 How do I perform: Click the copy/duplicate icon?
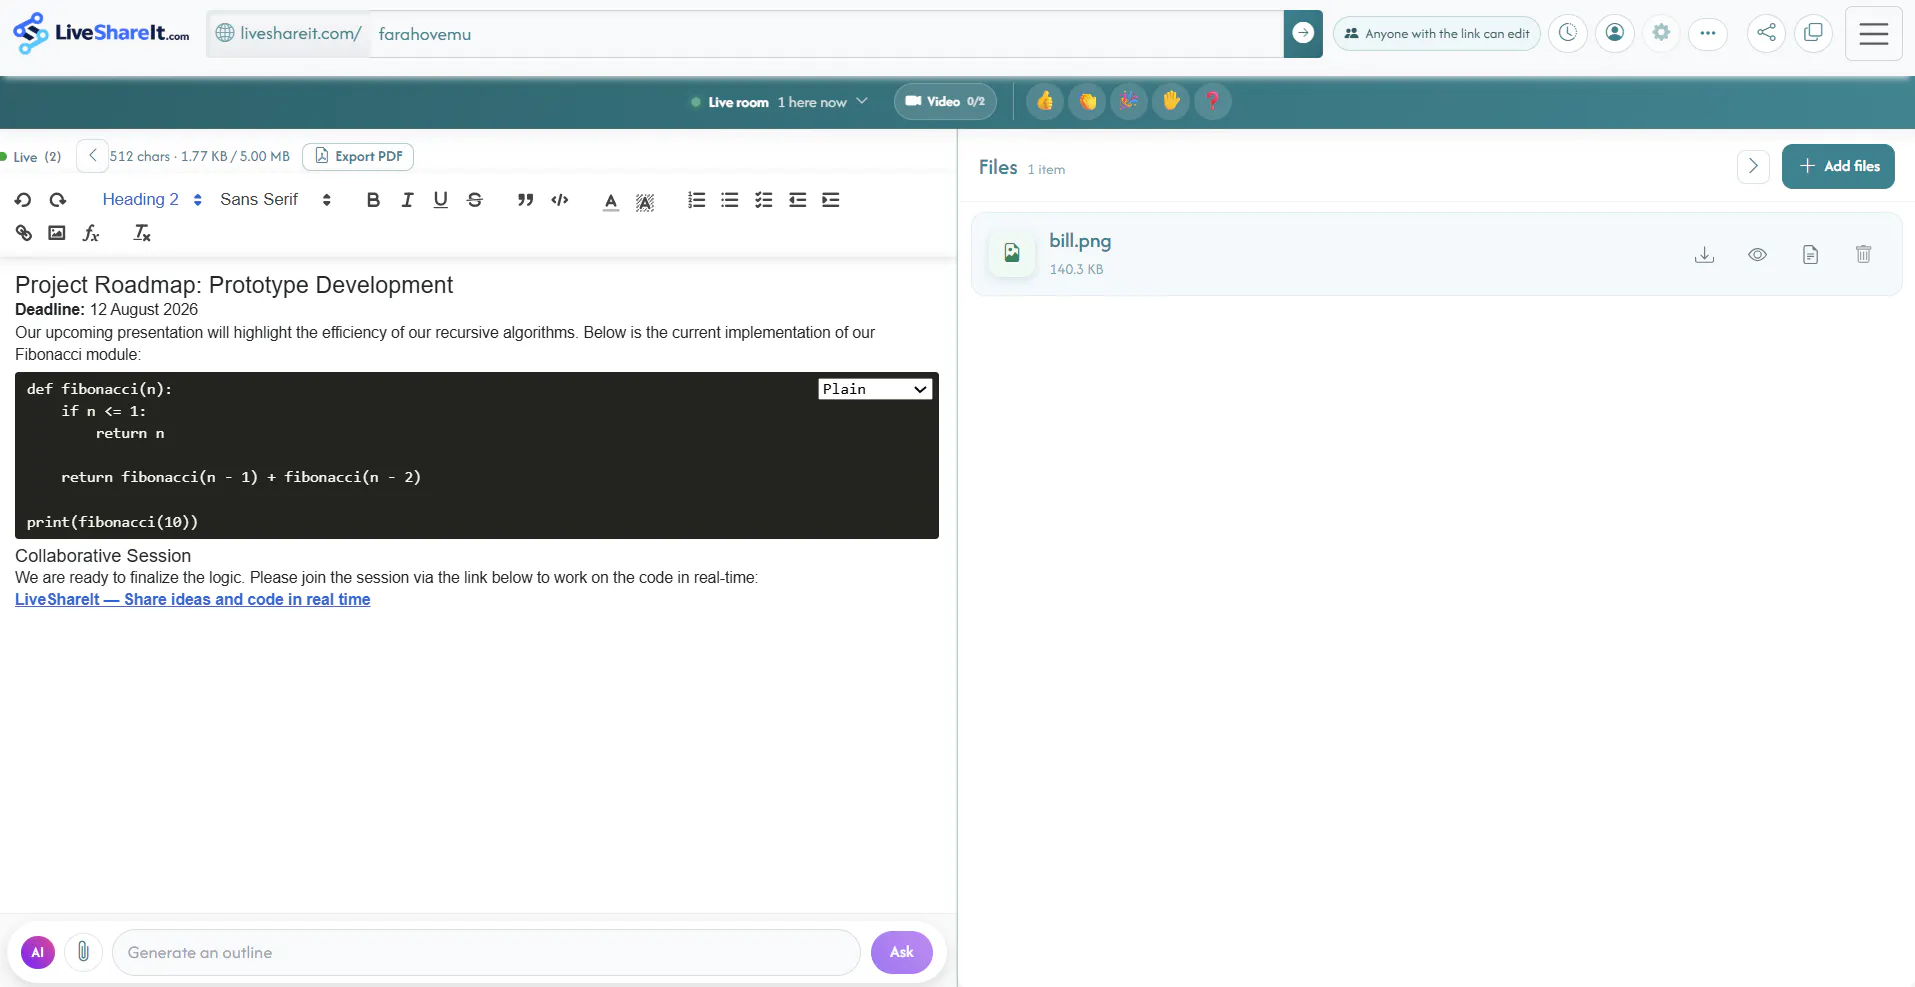pyautogui.click(x=1814, y=34)
